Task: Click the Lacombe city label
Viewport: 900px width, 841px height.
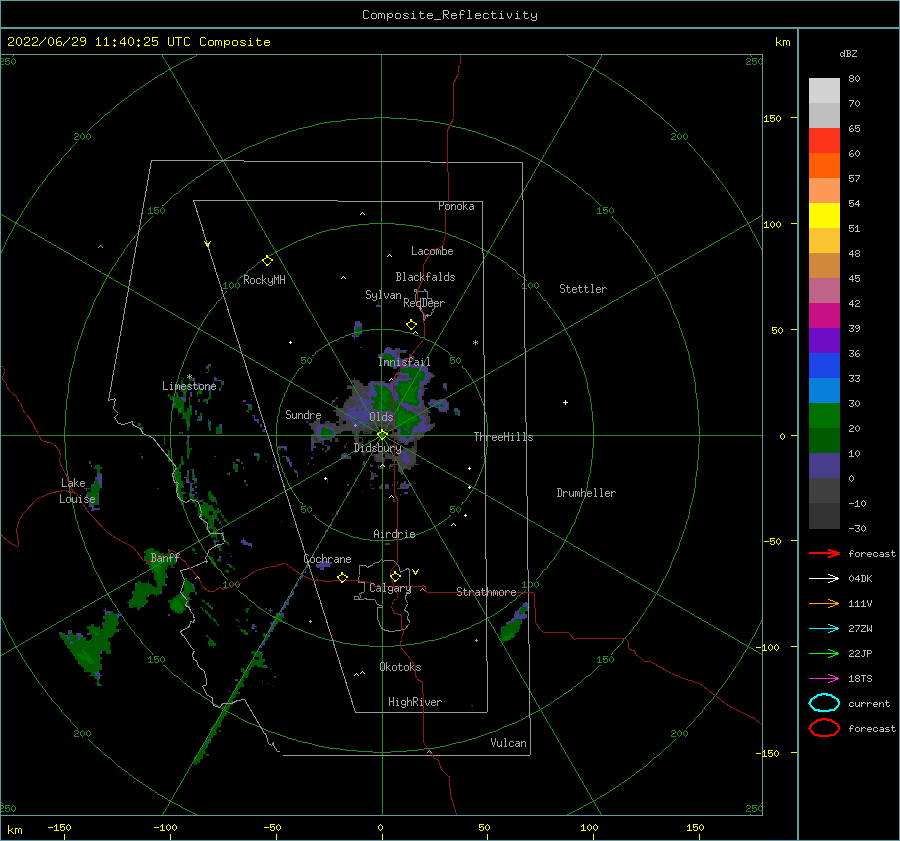Action: pos(432,251)
